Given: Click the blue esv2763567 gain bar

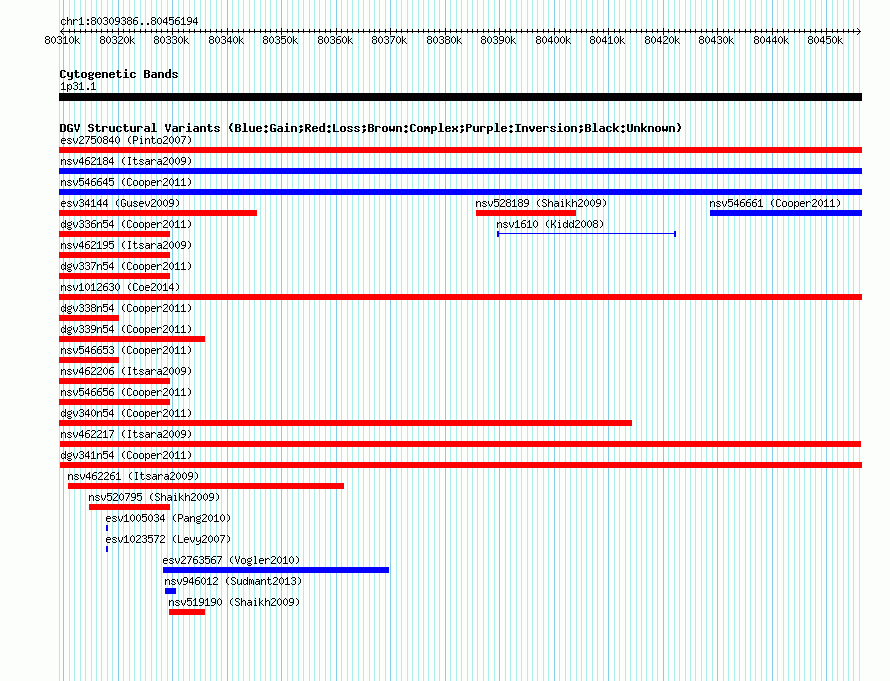Looking at the screenshot, I should click(276, 570).
